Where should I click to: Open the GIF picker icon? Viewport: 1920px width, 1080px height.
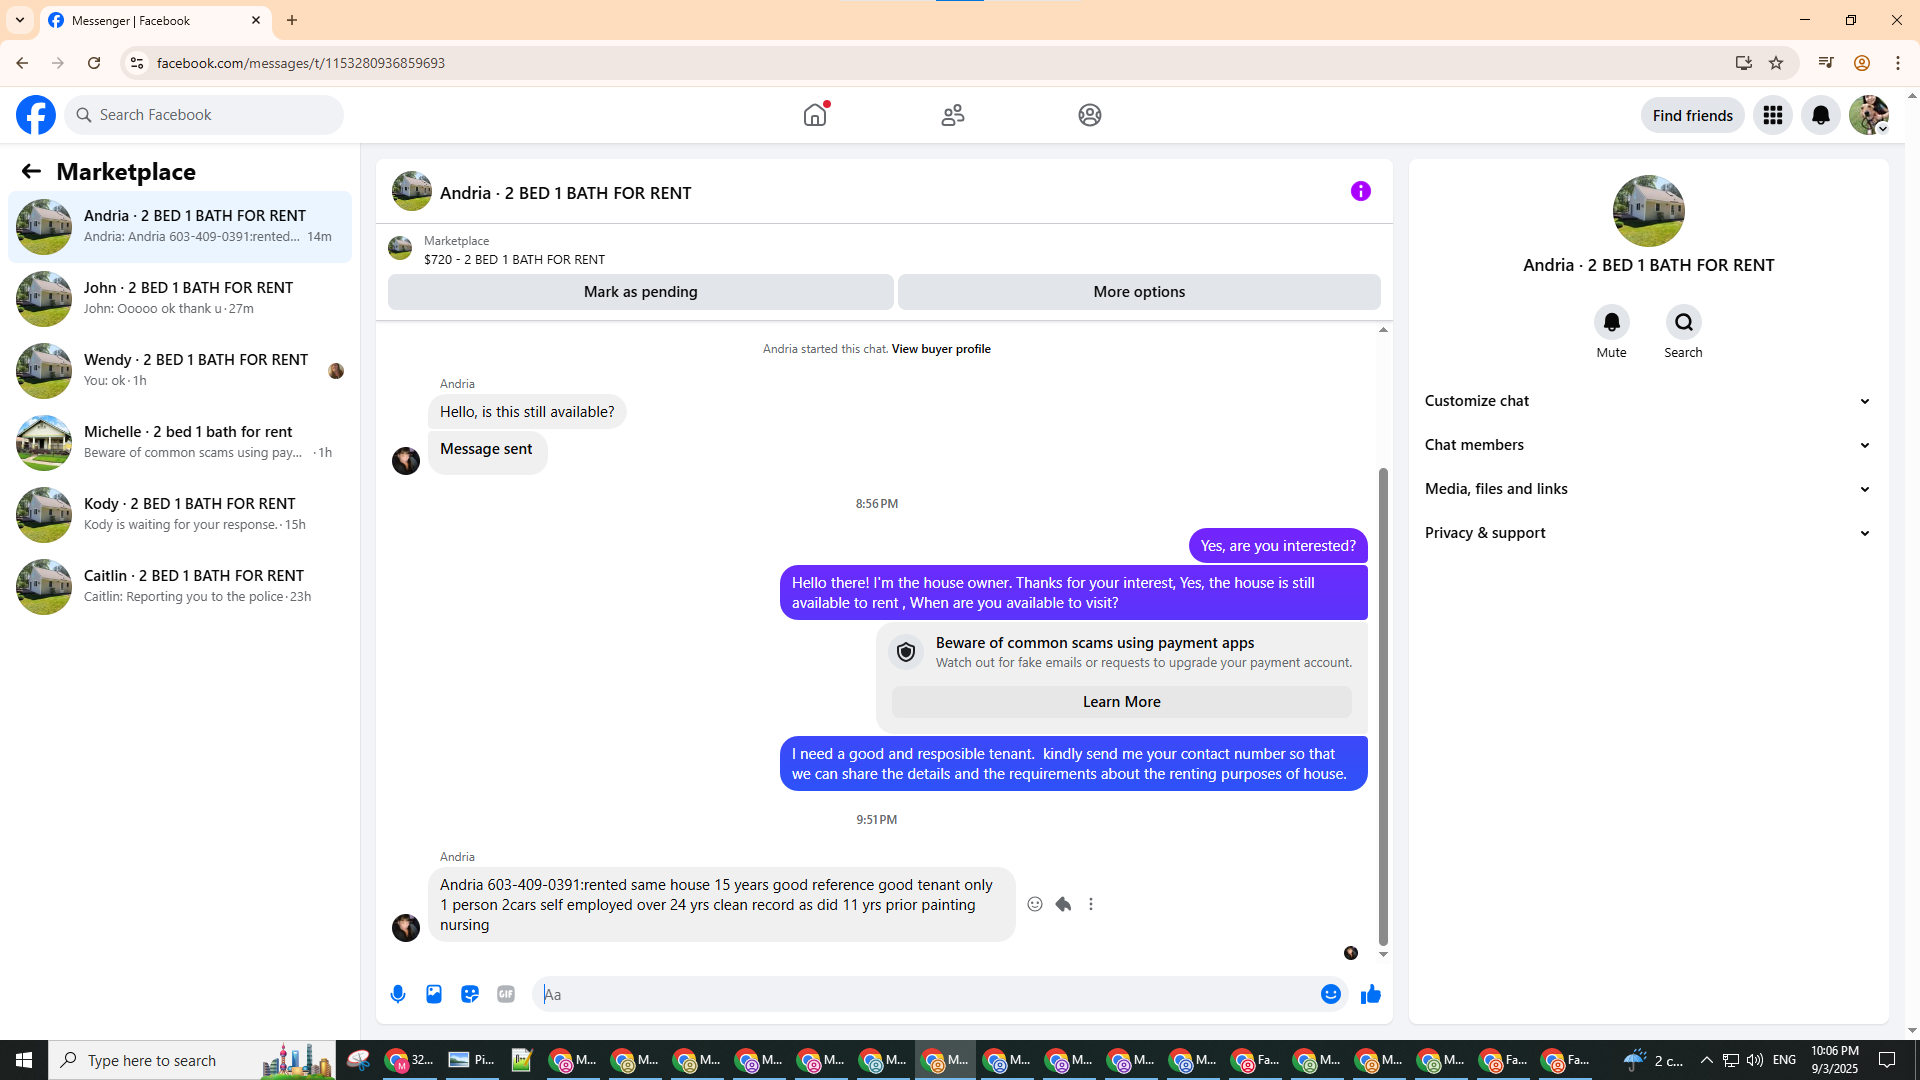[506, 994]
